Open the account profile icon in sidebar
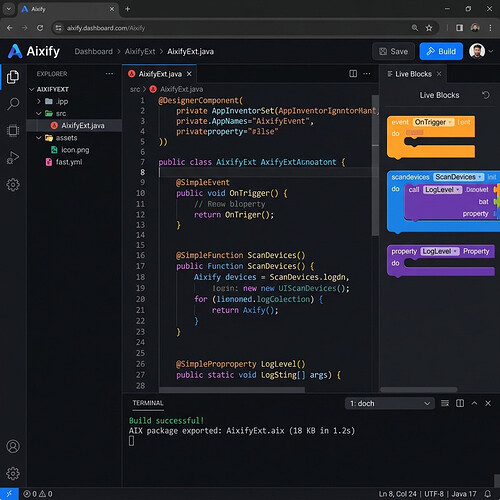 point(13,446)
